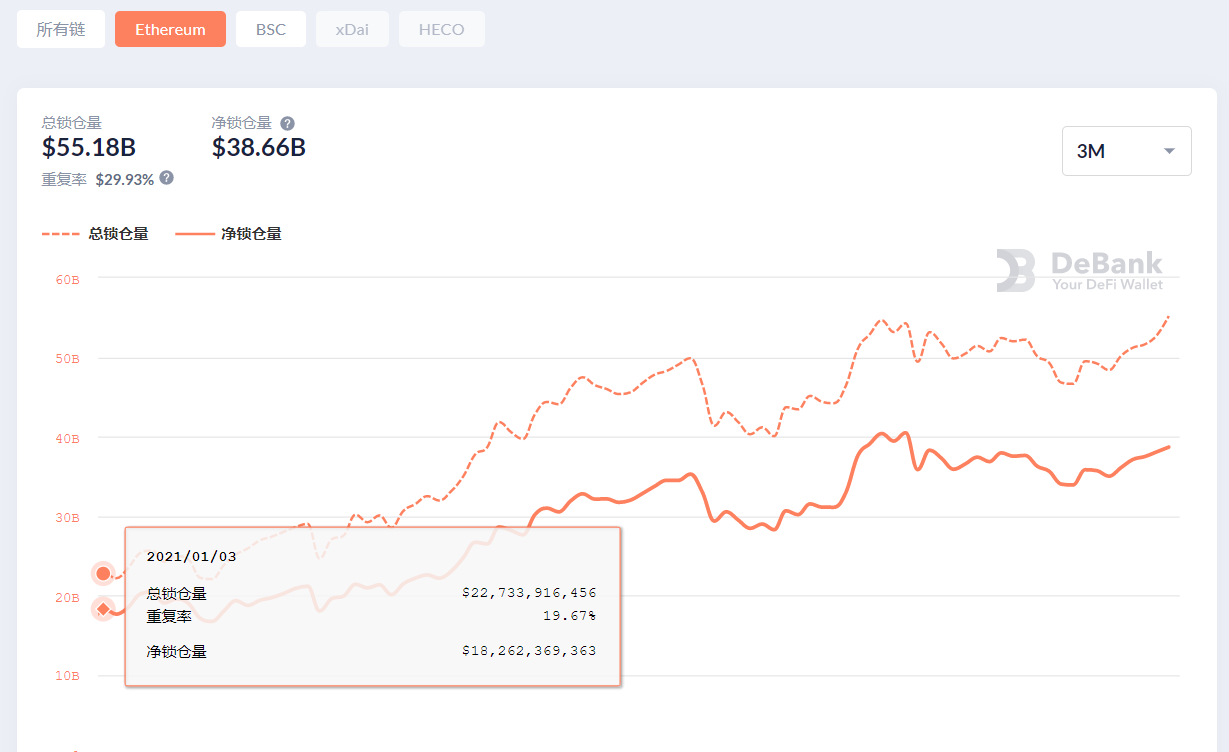Open the 3M time range dropdown
Image resolution: width=1229 pixels, height=752 pixels.
click(x=1126, y=151)
